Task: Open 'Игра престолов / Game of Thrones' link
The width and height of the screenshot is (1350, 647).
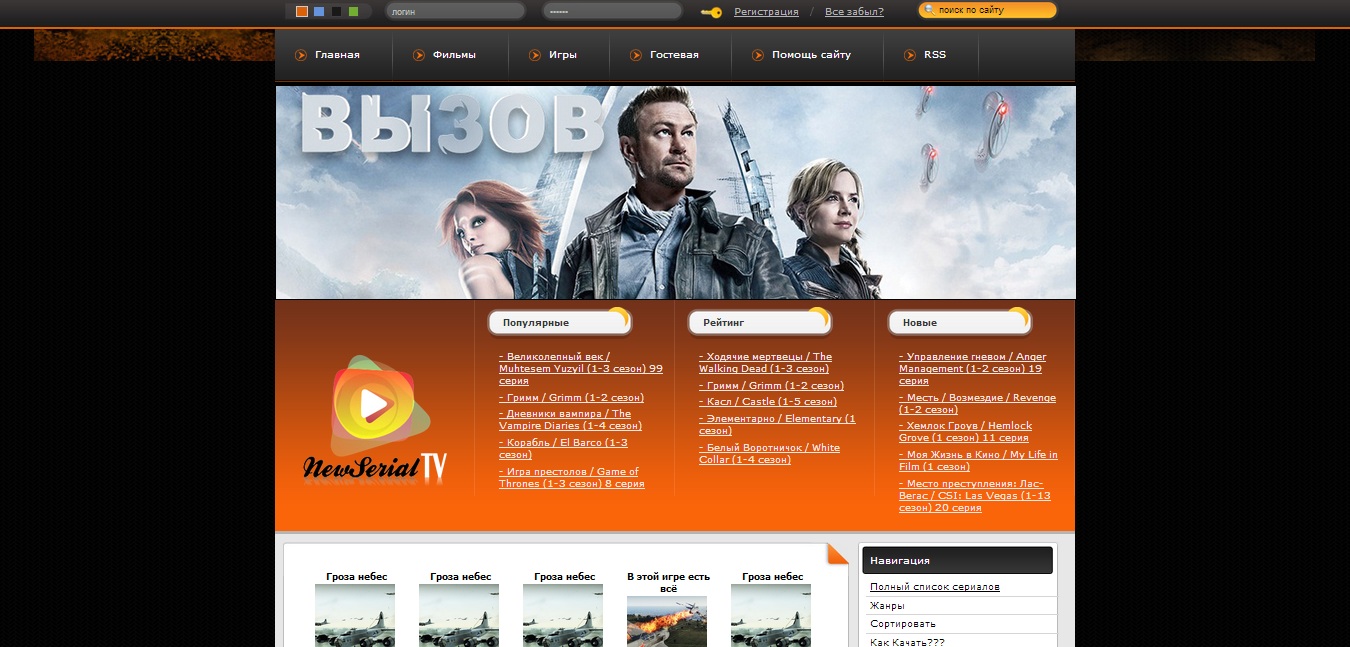Action: (572, 477)
